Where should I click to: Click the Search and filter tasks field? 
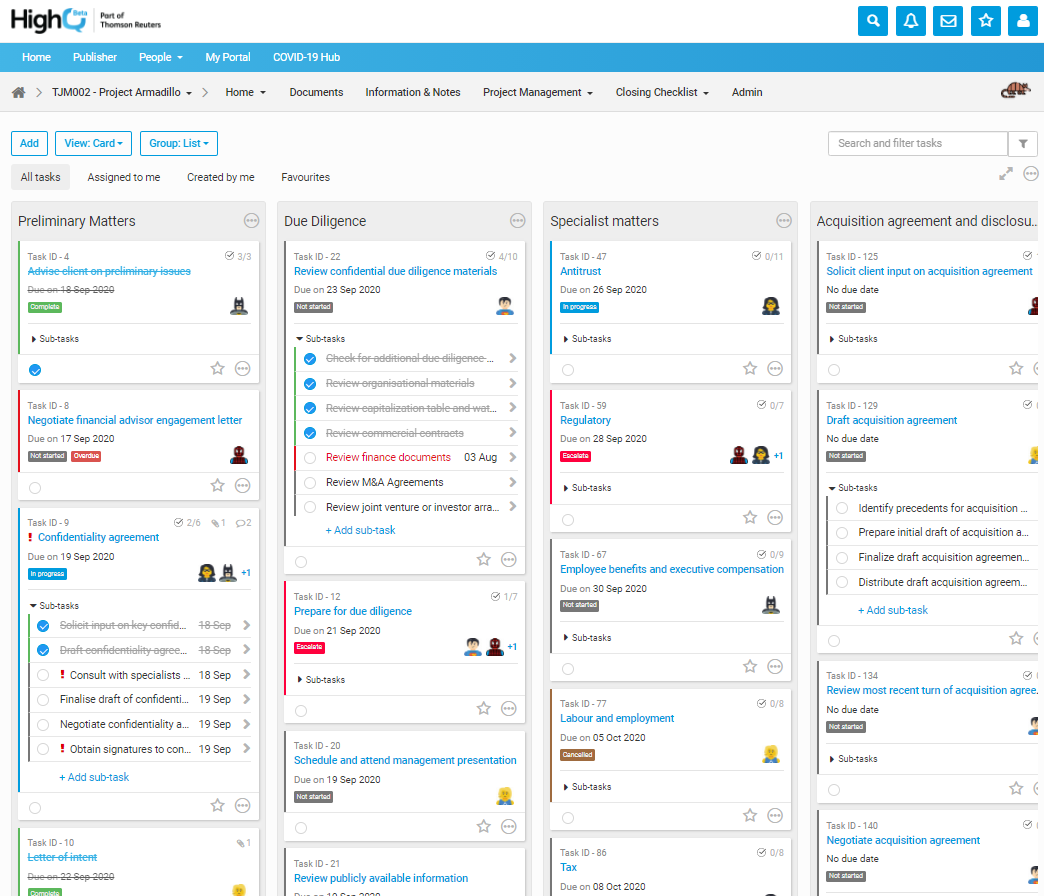[917, 144]
